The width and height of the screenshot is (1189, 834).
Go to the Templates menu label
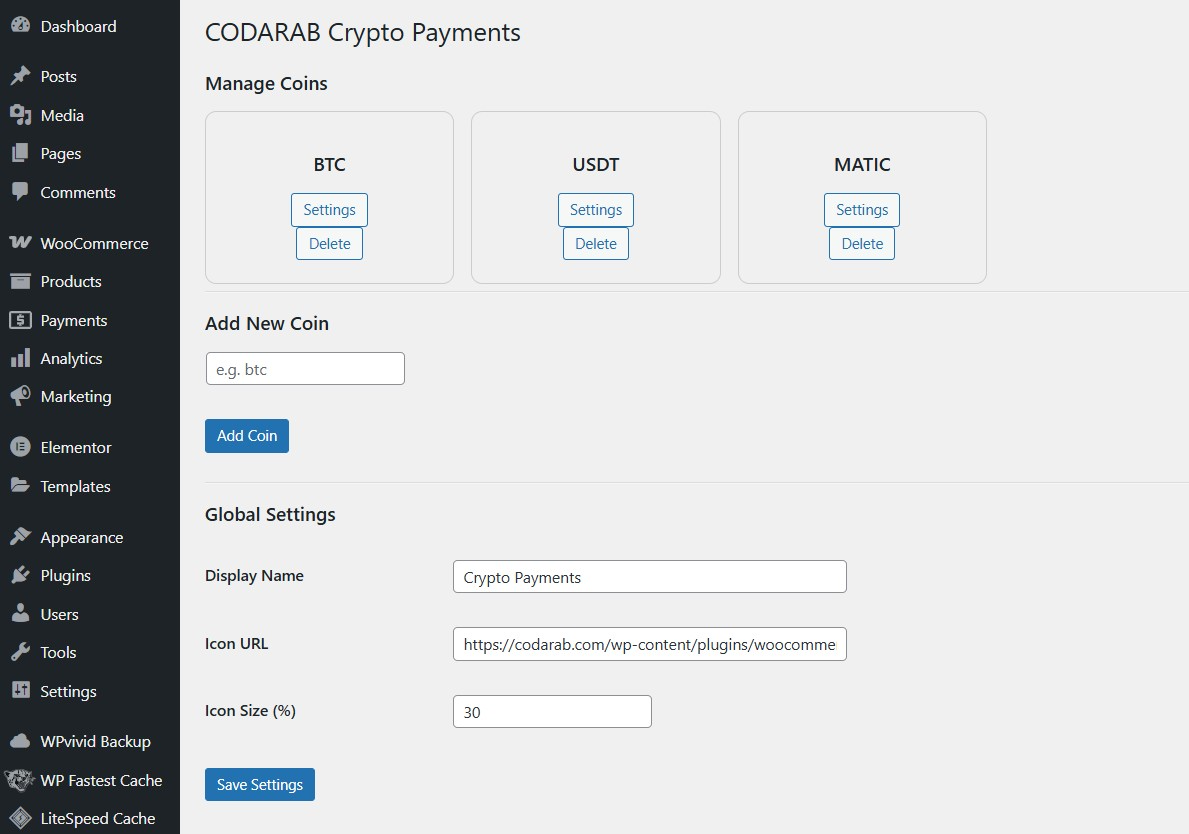tap(76, 487)
